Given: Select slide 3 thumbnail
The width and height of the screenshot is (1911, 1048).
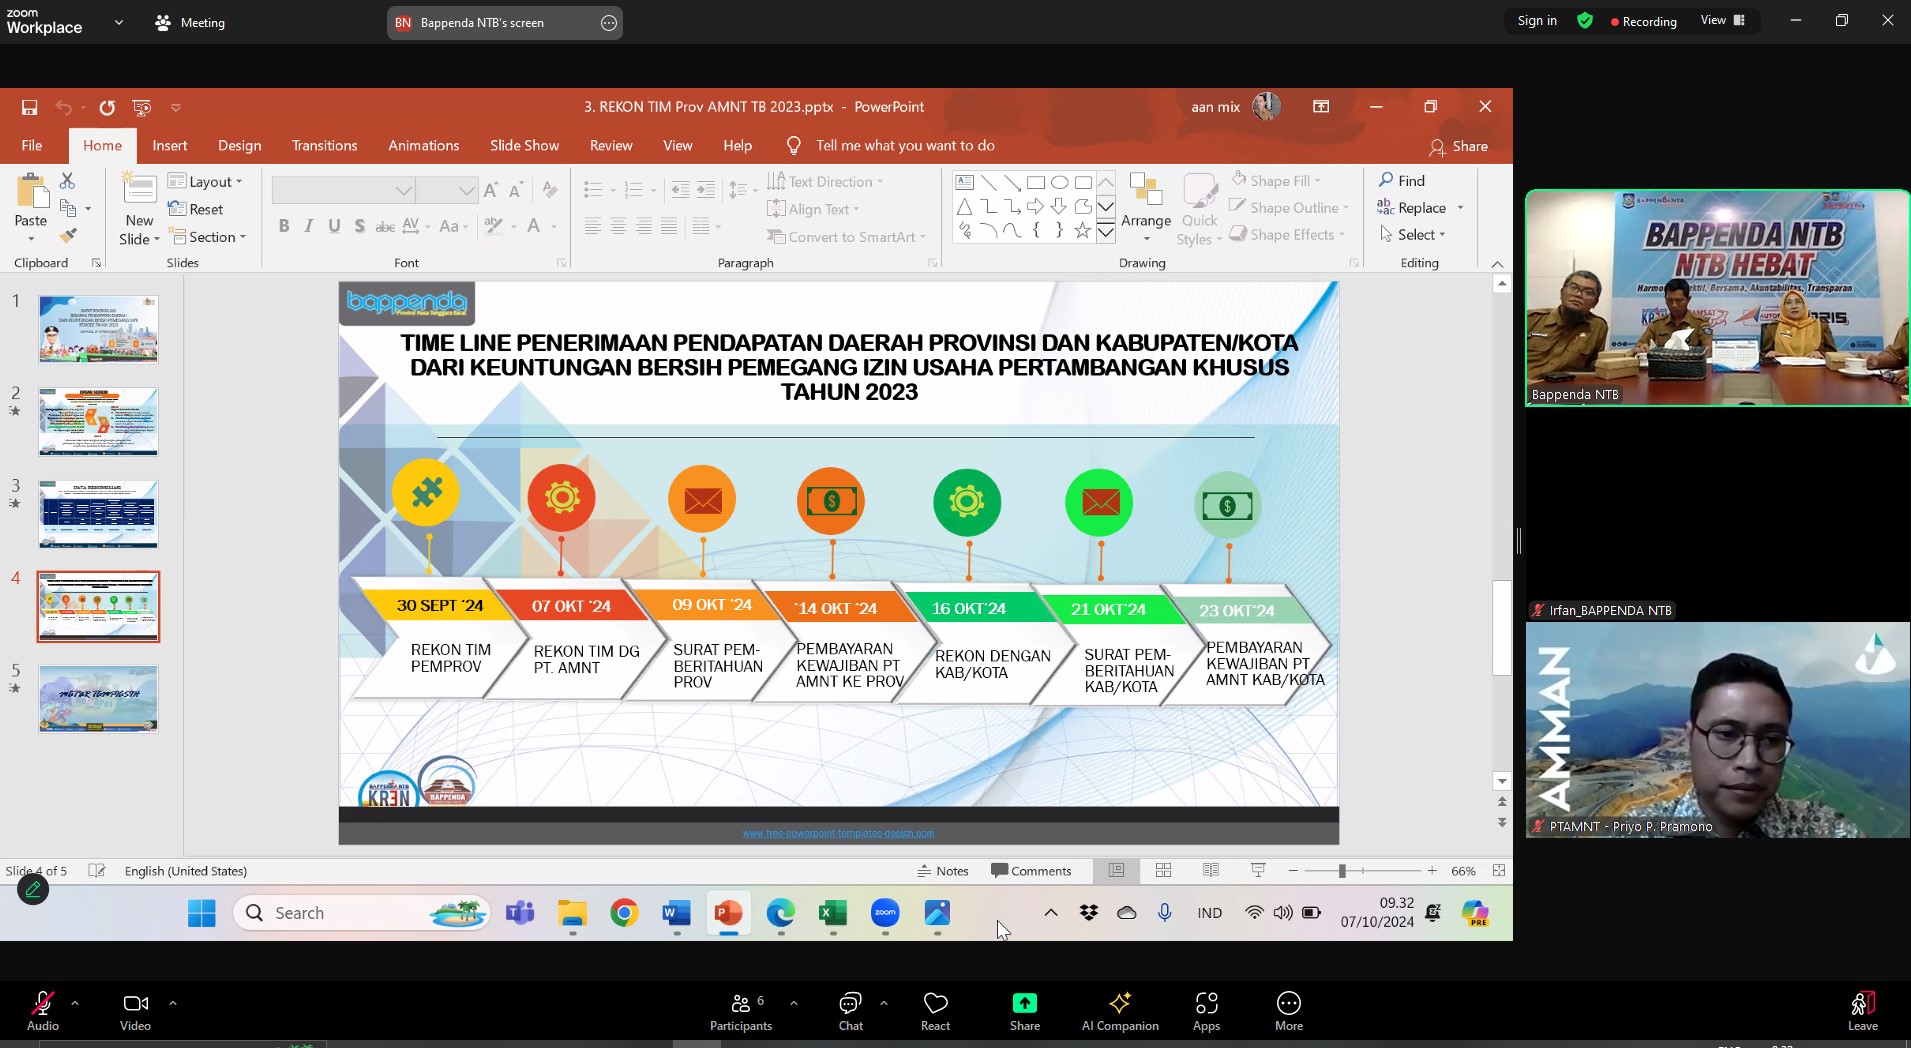Looking at the screenshot, I should click(x=98, y=514).
